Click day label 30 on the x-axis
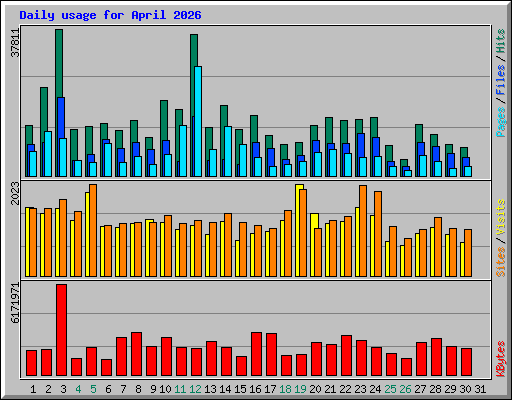 [x=465, y=389]
